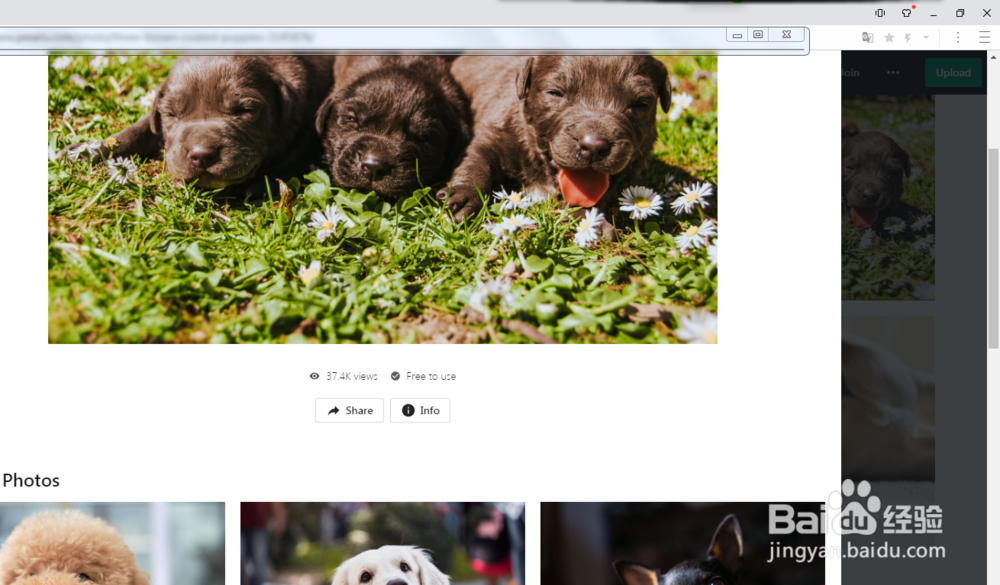Click the Share button
Image resolution: width=1000 pixels, height=585 pixels.
(x=349, y=410)
